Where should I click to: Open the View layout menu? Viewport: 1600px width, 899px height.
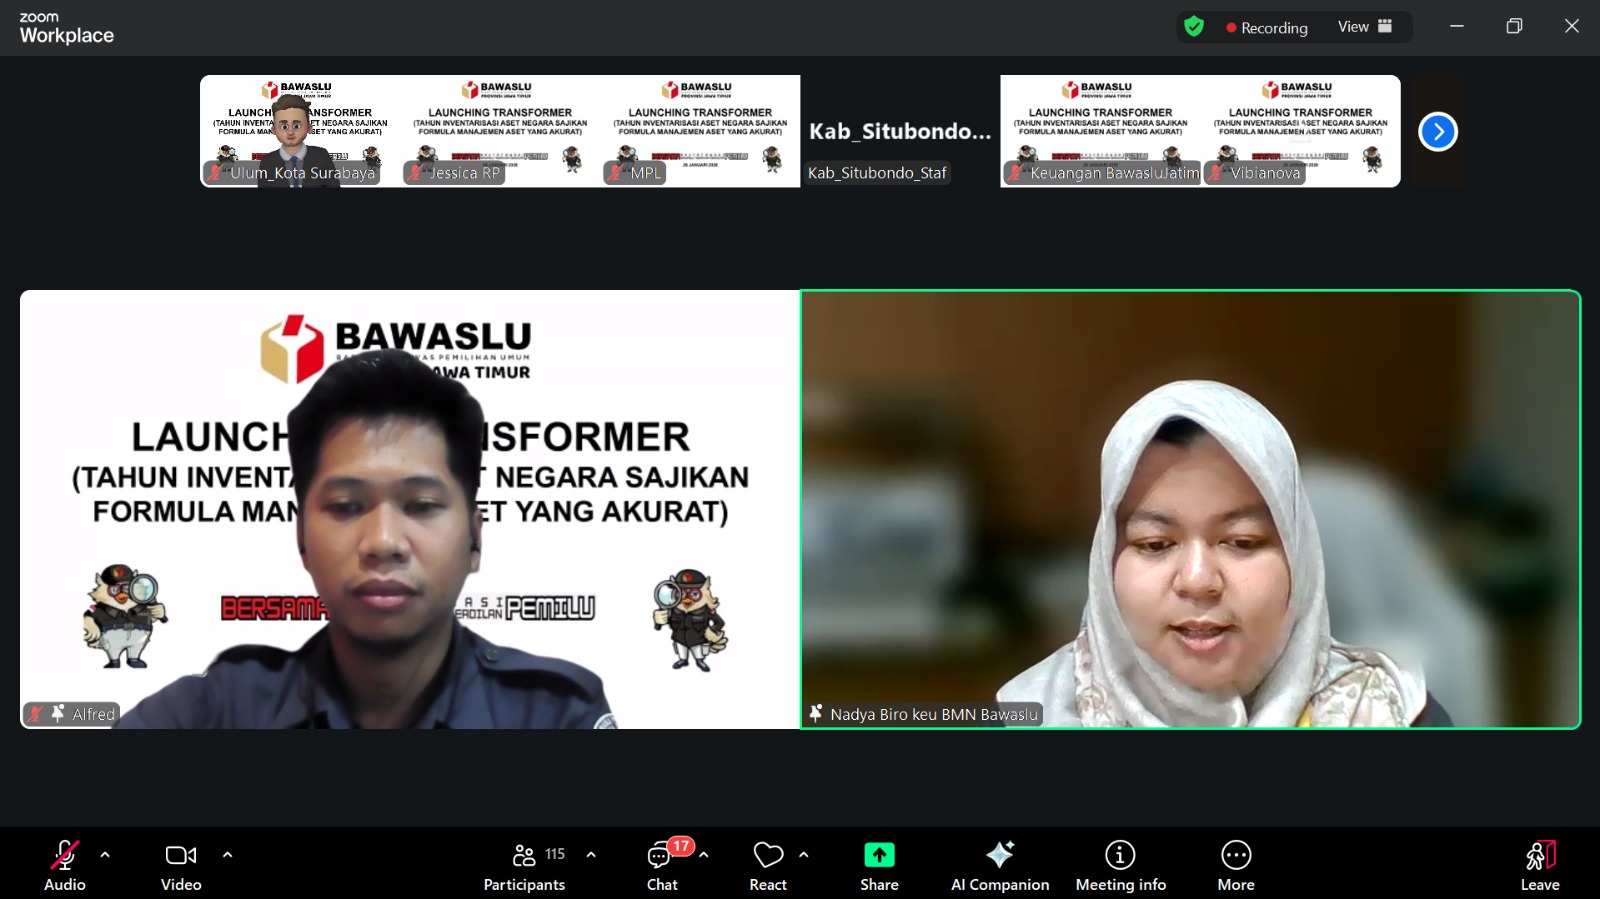tap(1365, 27)
